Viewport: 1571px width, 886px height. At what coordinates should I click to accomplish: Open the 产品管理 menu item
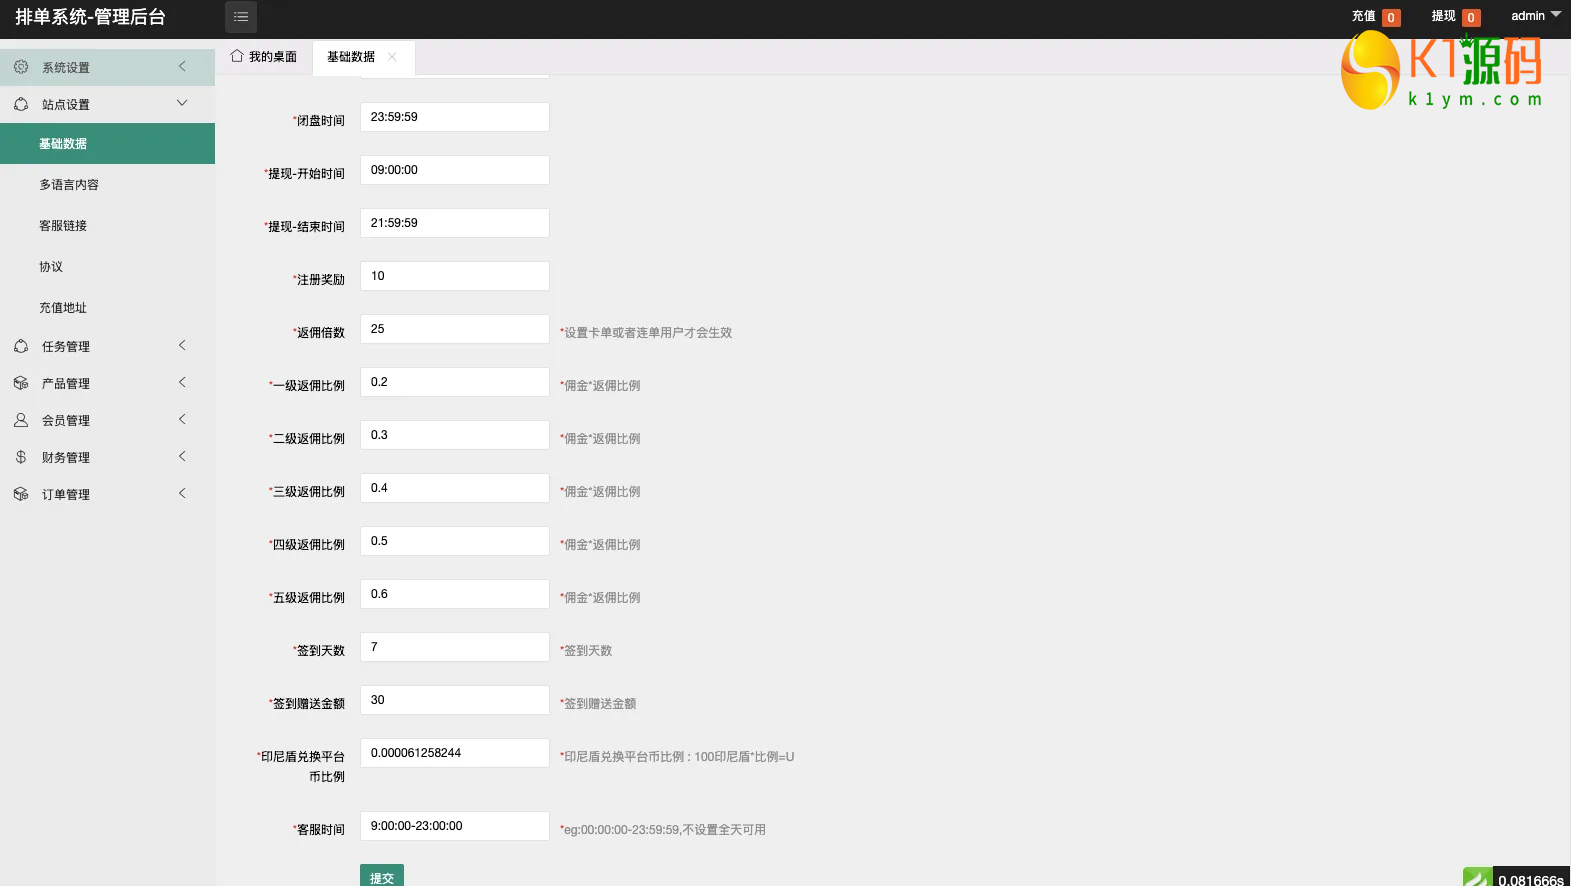[108, 383]
